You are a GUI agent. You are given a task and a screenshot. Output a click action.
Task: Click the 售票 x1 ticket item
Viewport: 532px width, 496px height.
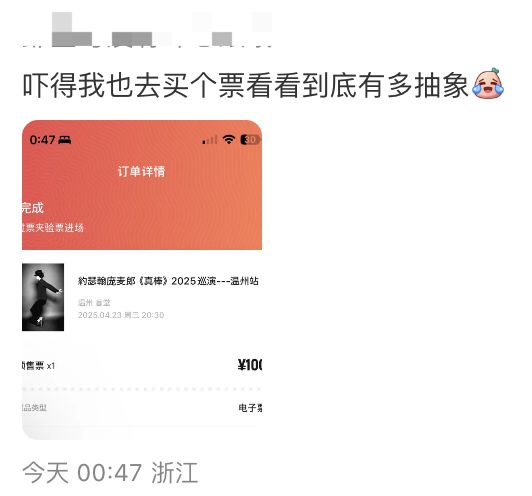tap(38, 366)
